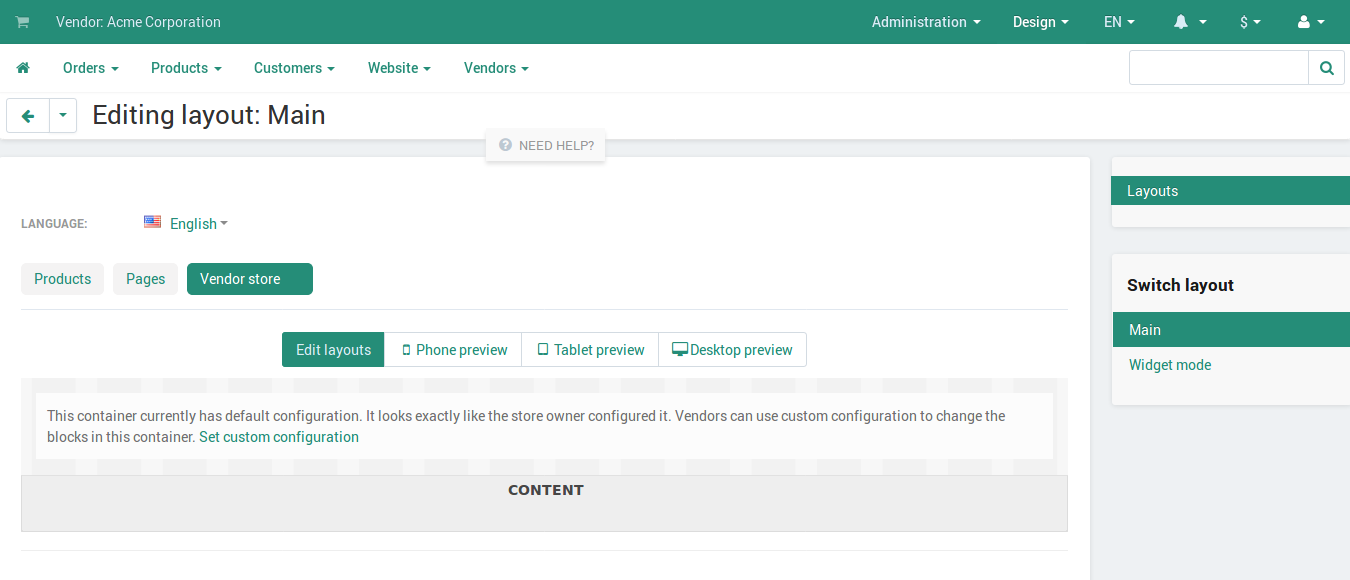Viewport: 1350px width, 580px height.
Task: Click the CONTENT container block
Action: coord(544,503)
